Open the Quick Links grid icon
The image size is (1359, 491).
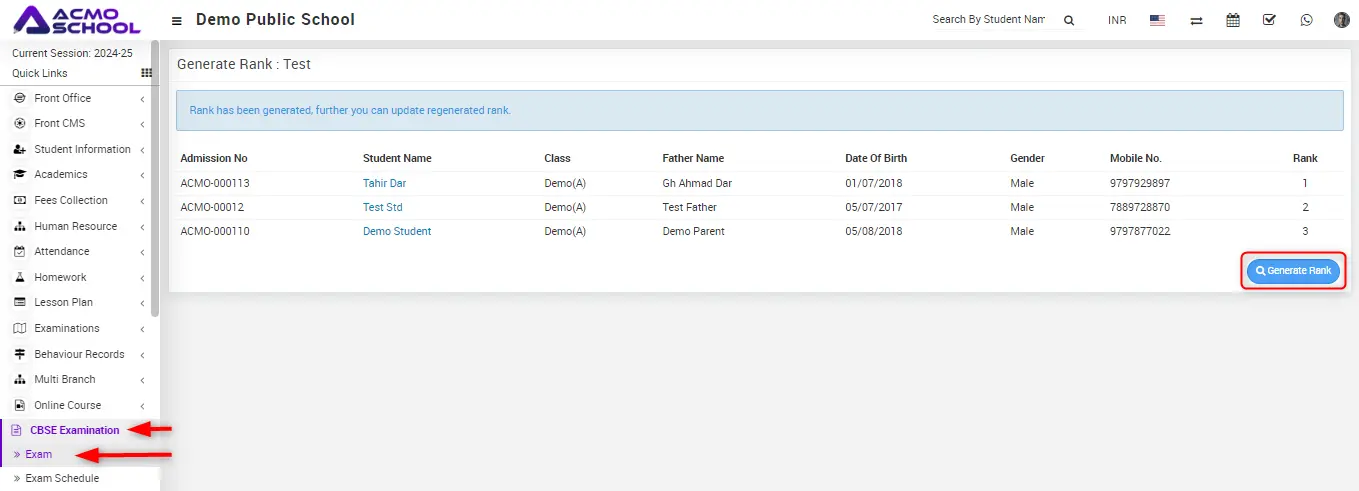(146, 73)
